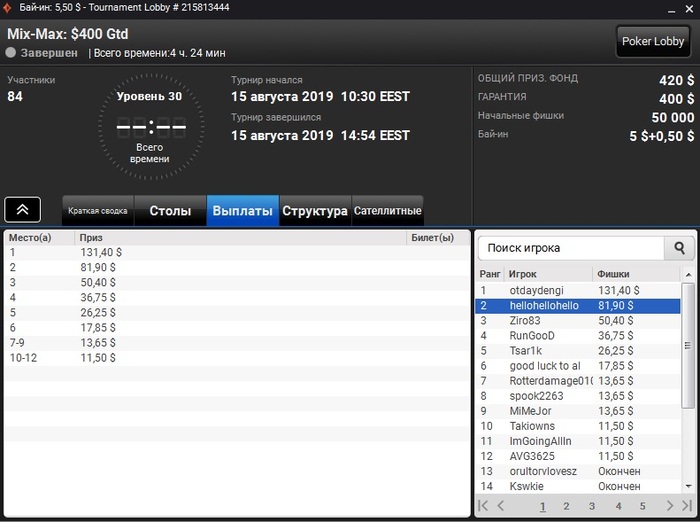The width and height of the screenshot is (700, 522).
Task: Click scroll up arrow in player list
Action: [x=688, y=275]
